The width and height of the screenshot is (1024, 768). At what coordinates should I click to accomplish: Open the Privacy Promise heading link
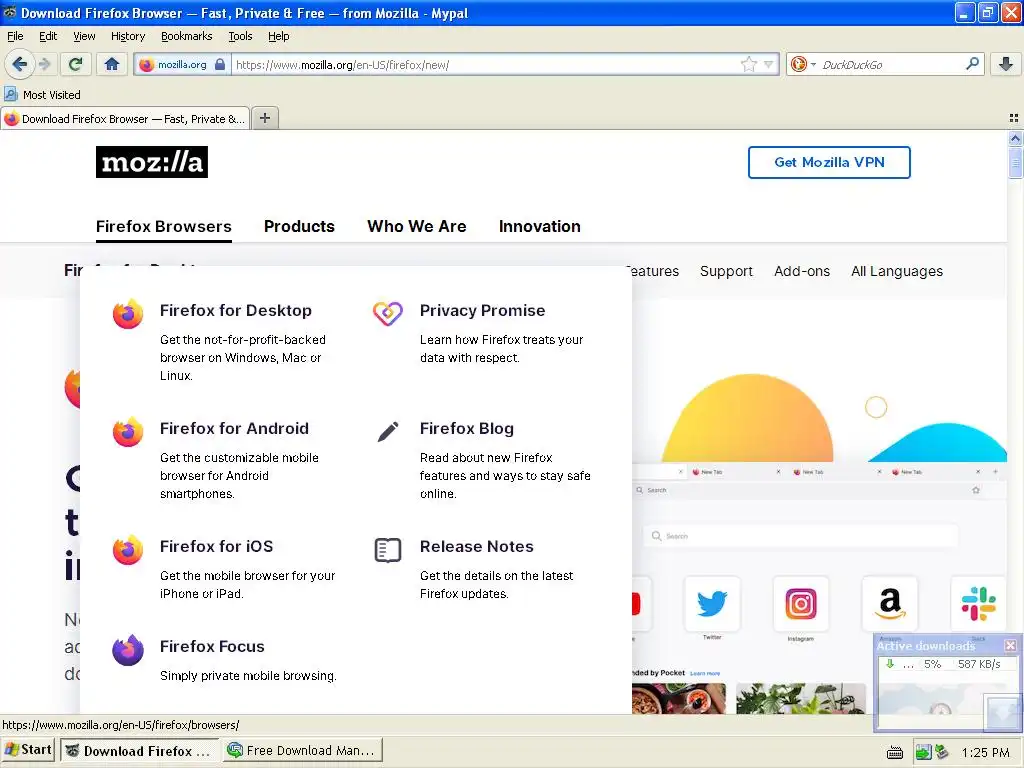tap(482, 310)
